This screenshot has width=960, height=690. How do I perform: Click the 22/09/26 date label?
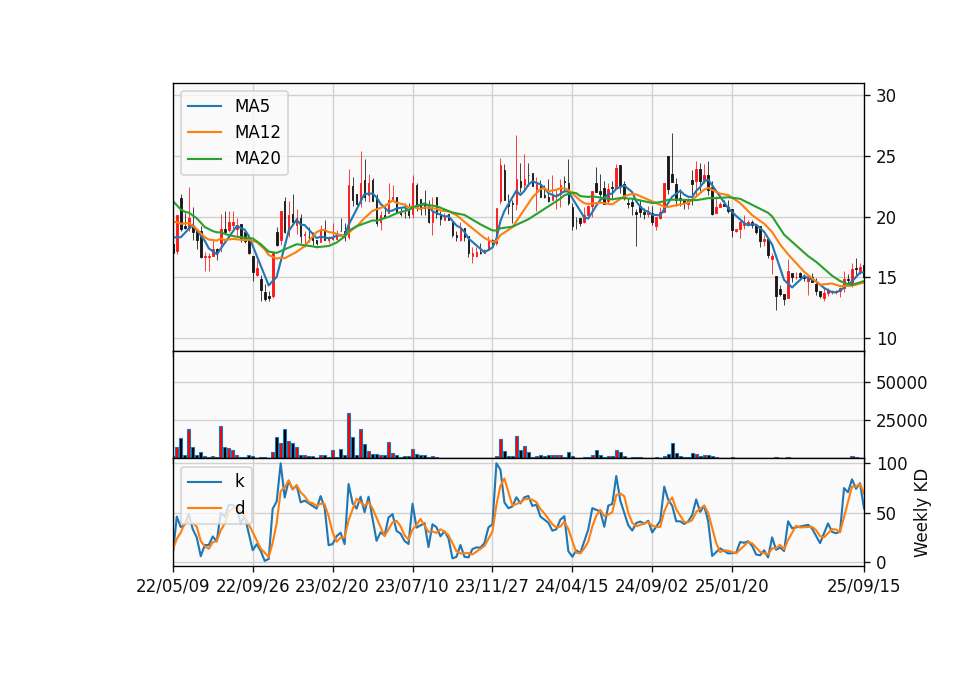253,586
